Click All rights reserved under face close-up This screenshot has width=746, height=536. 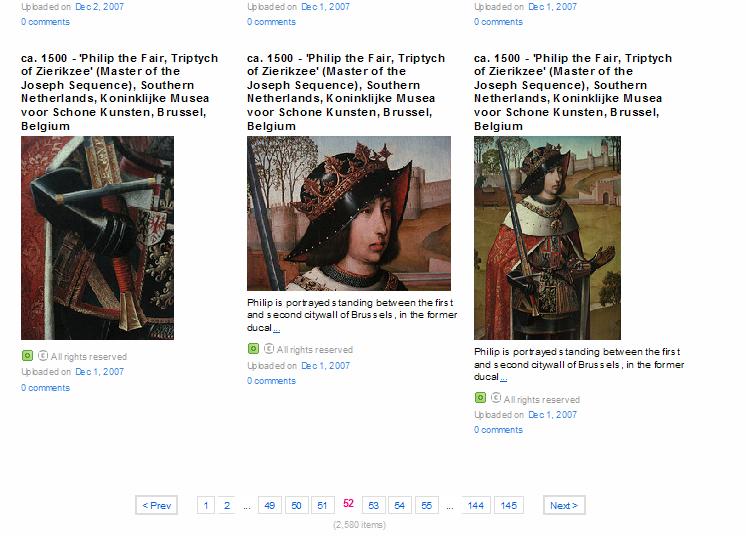(314, 350)
